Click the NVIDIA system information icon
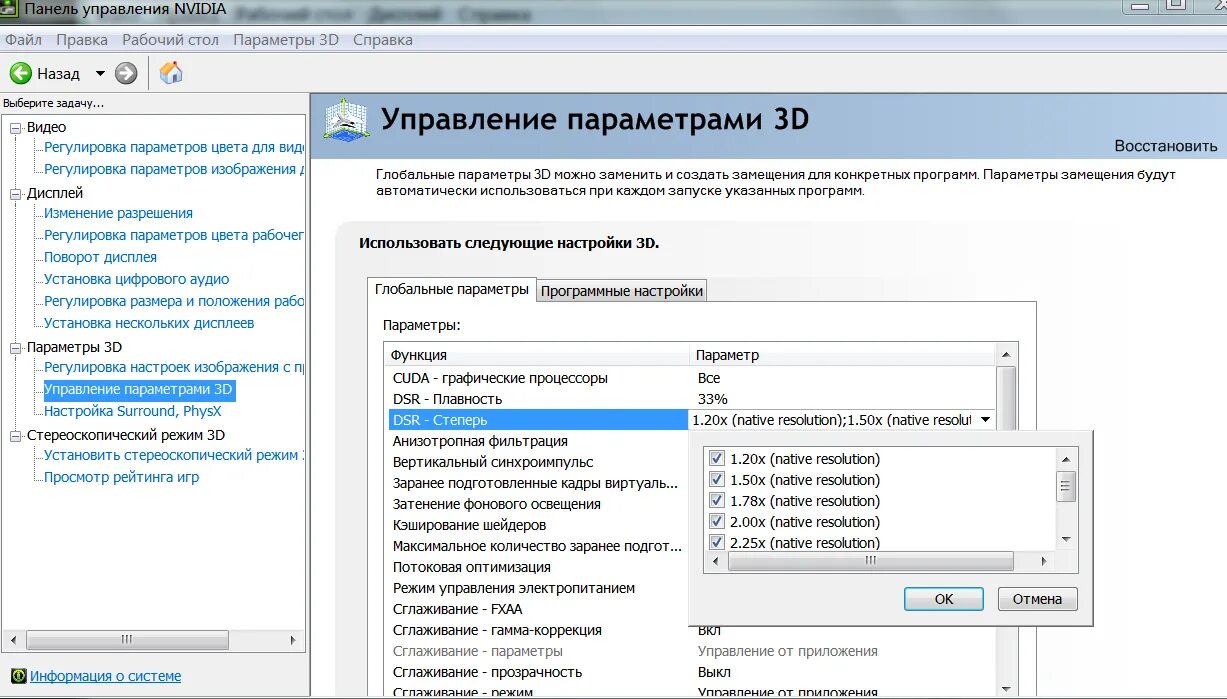The width and height of the screenshot is (1227, 699). click(x=18, y=676)
